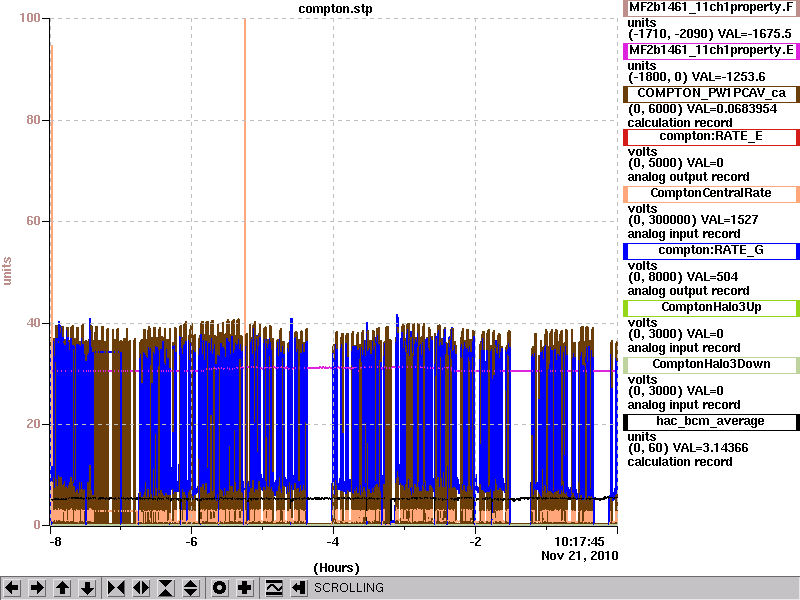Pan the plot left with the left arrow
Screen dimensions: 800x600
[12, 588]
